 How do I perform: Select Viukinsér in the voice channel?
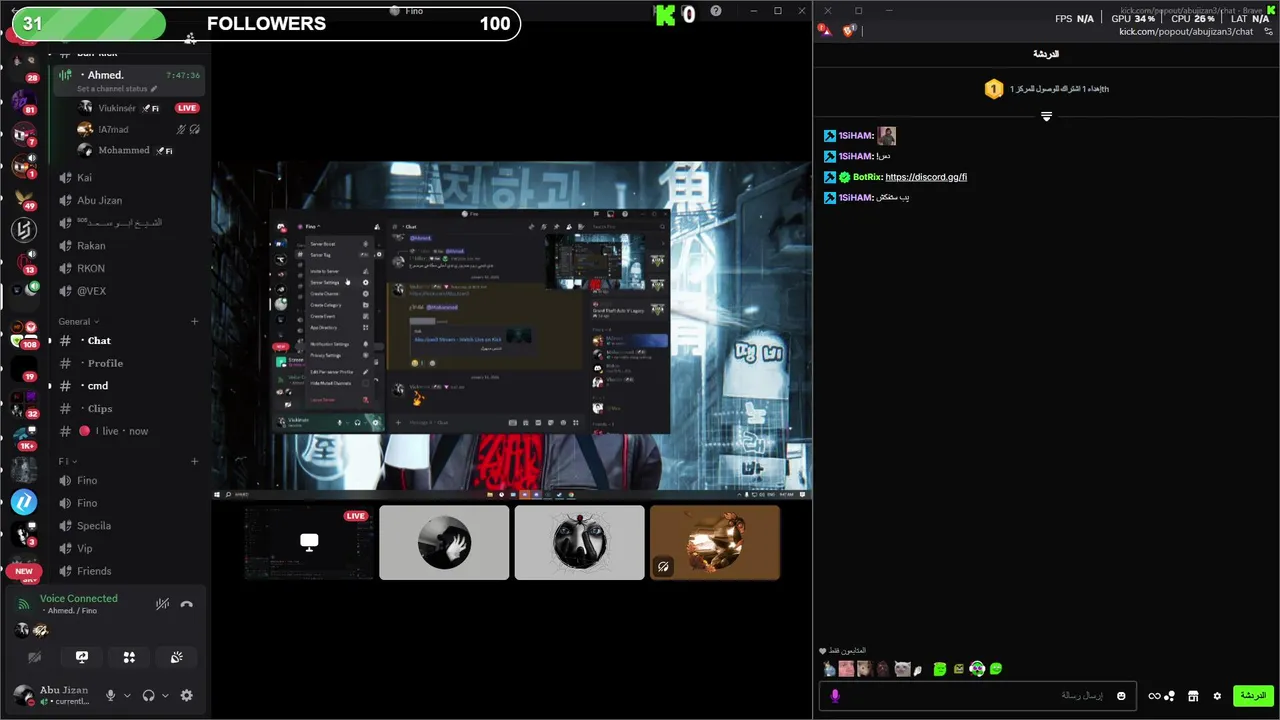tap(117, 108)
